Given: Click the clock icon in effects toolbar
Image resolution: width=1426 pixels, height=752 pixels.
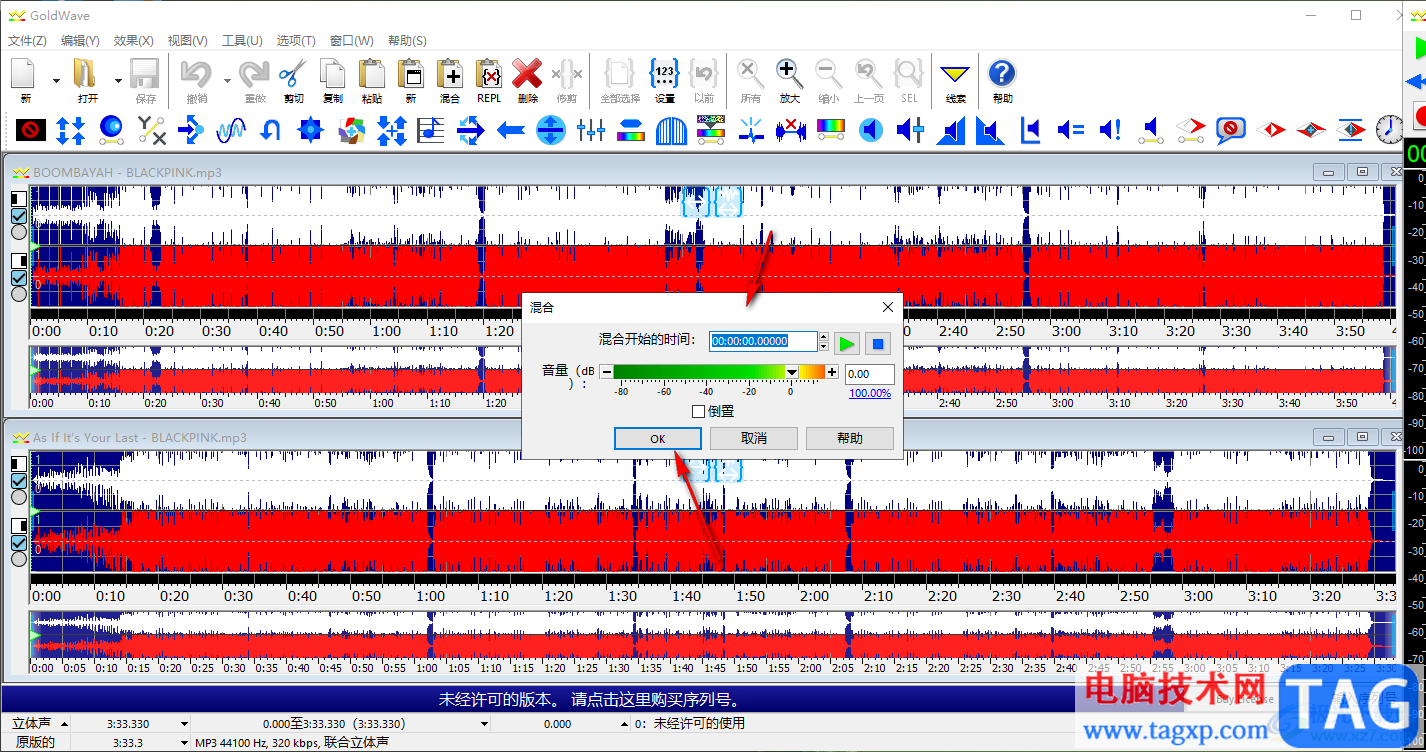Looking at the screenshot, I should point(1389,129).
